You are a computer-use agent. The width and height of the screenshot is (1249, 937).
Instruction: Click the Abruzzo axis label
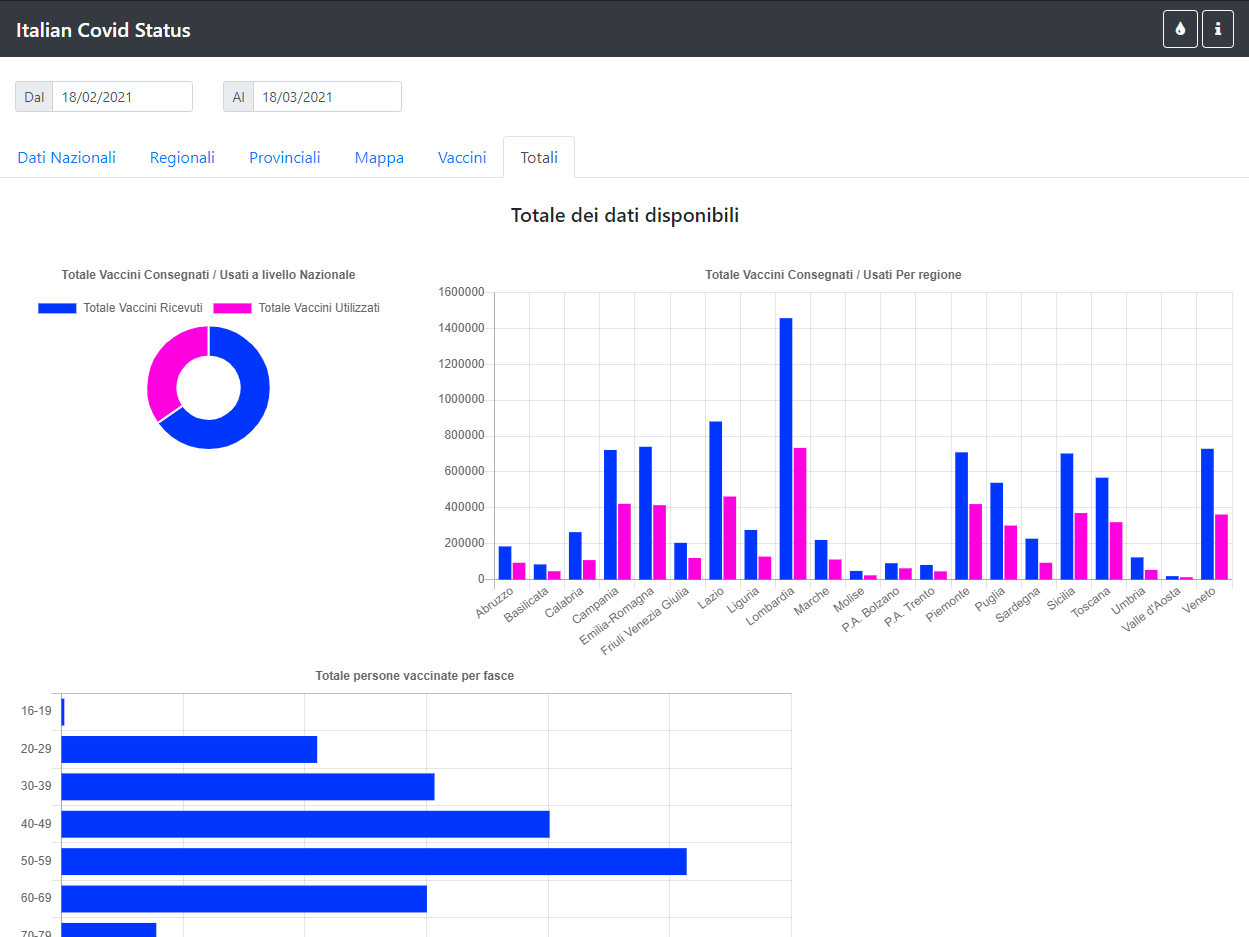coord(494,603)
